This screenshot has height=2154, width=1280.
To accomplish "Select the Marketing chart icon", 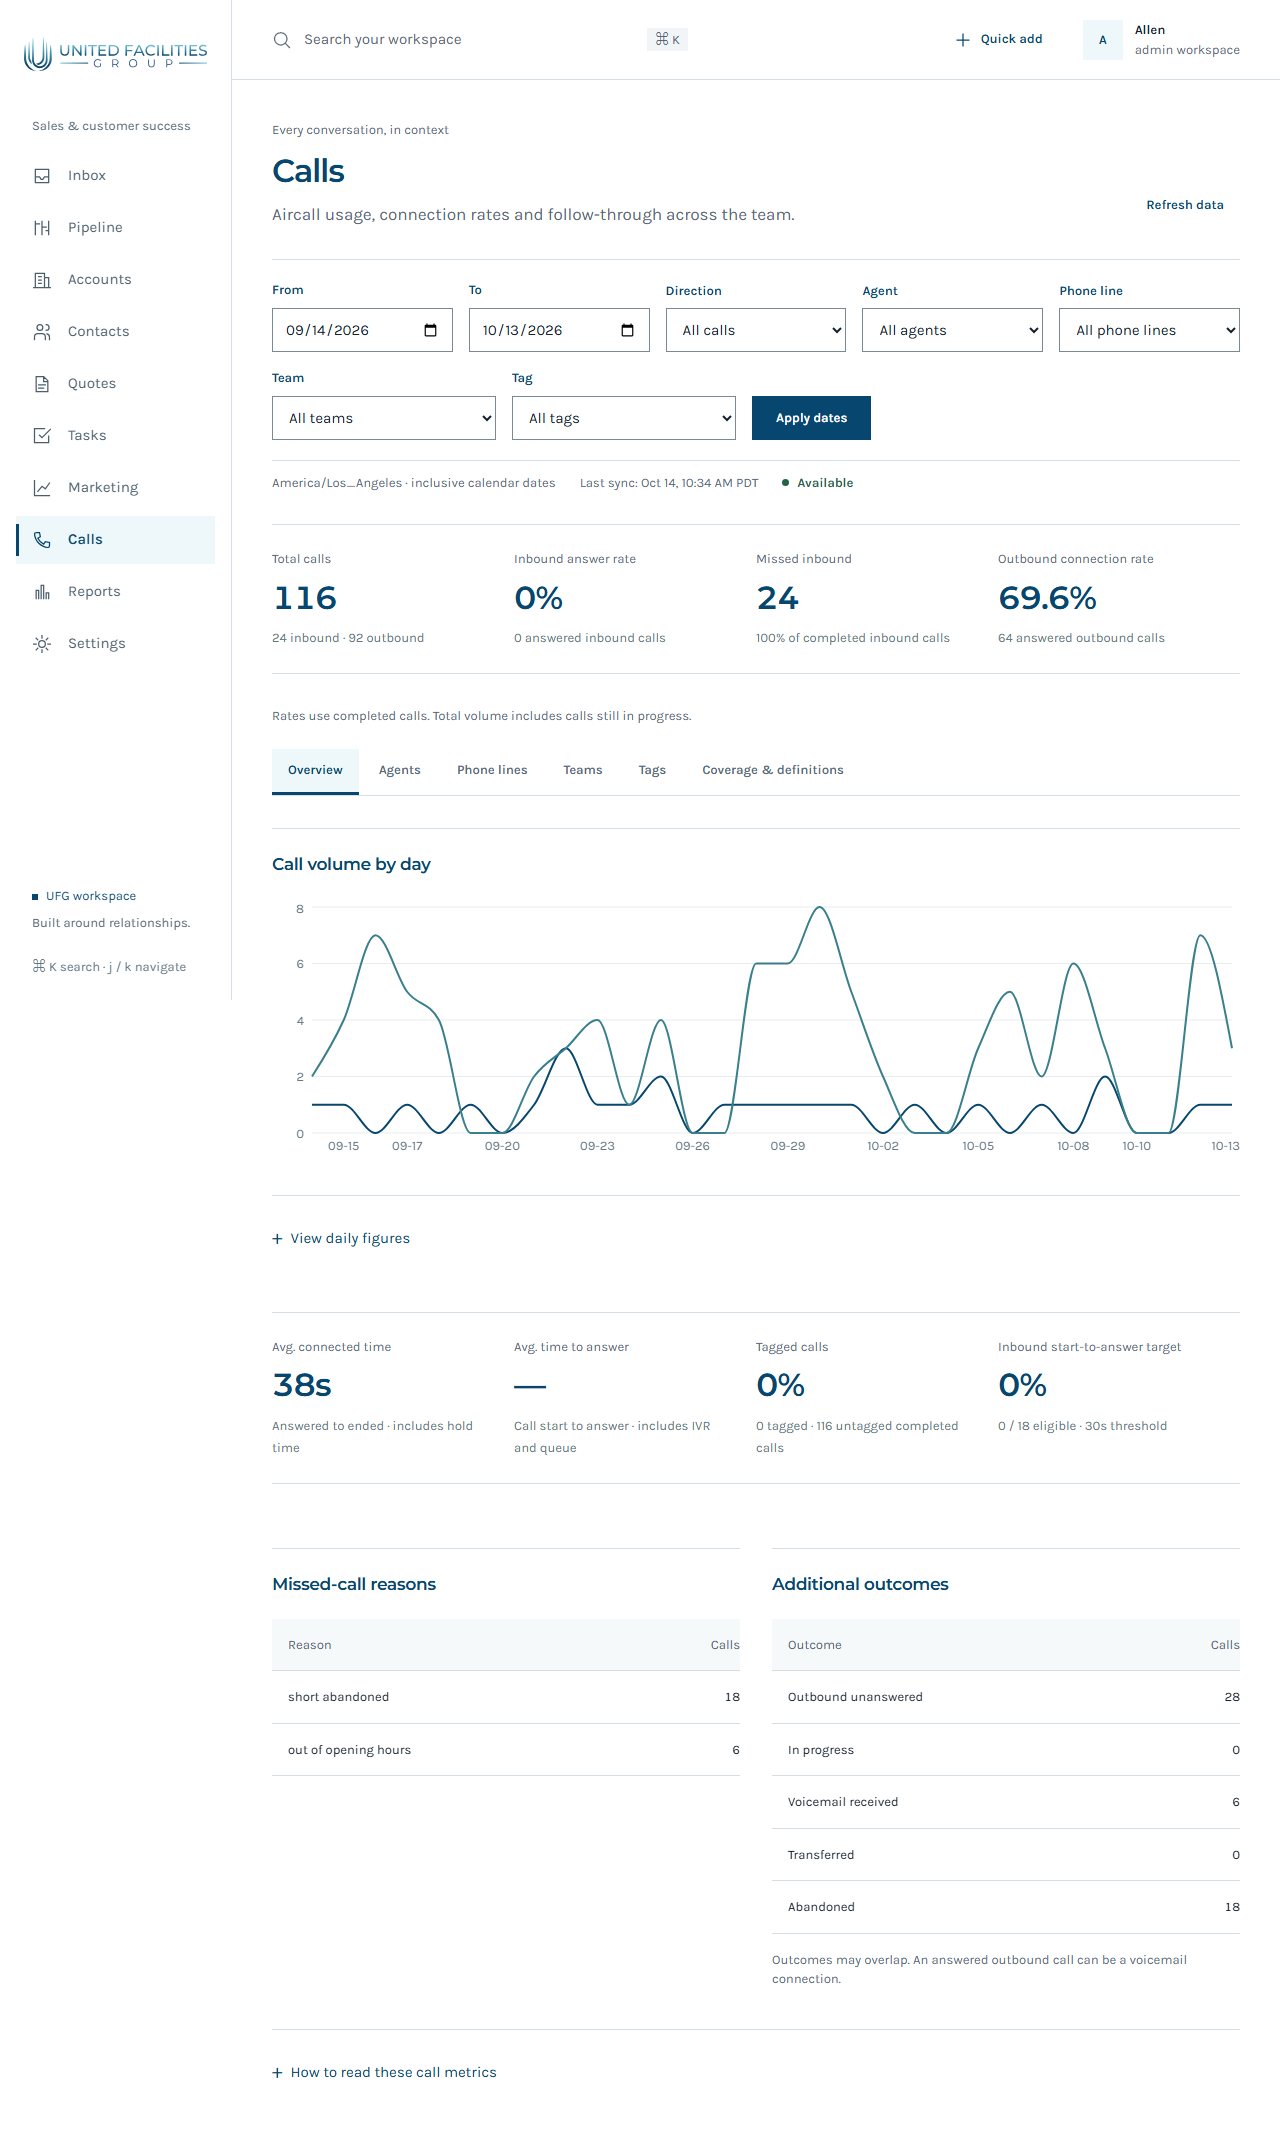I will click(42, 488).
